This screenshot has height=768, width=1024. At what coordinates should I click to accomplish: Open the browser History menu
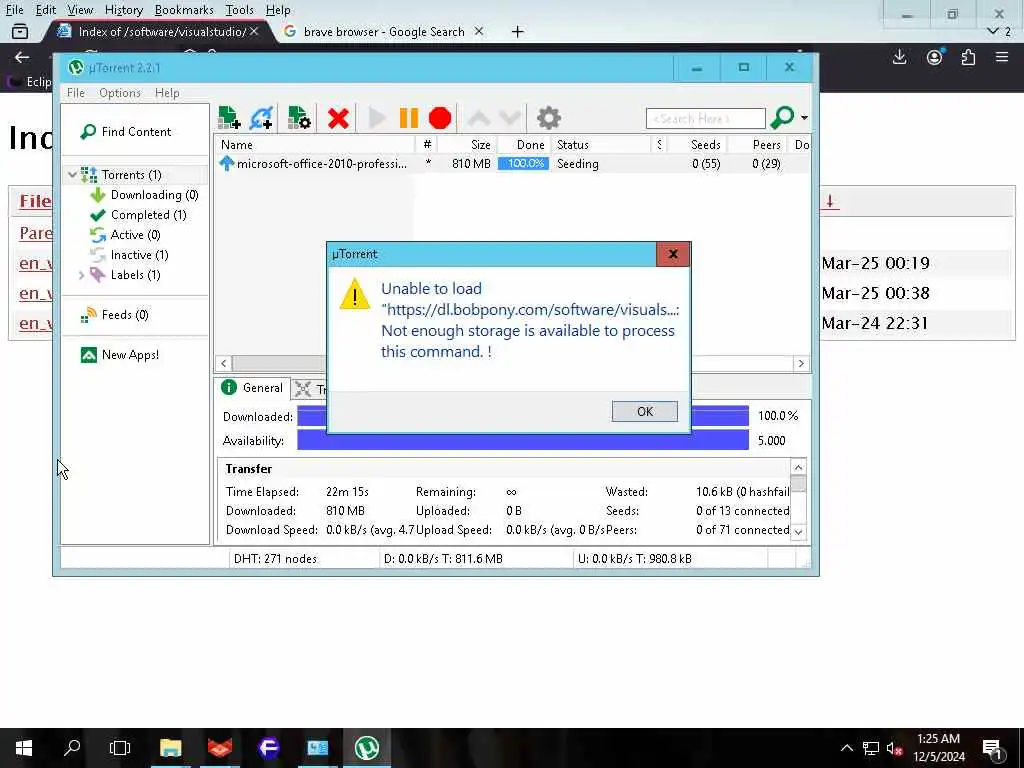coord(123,10)
